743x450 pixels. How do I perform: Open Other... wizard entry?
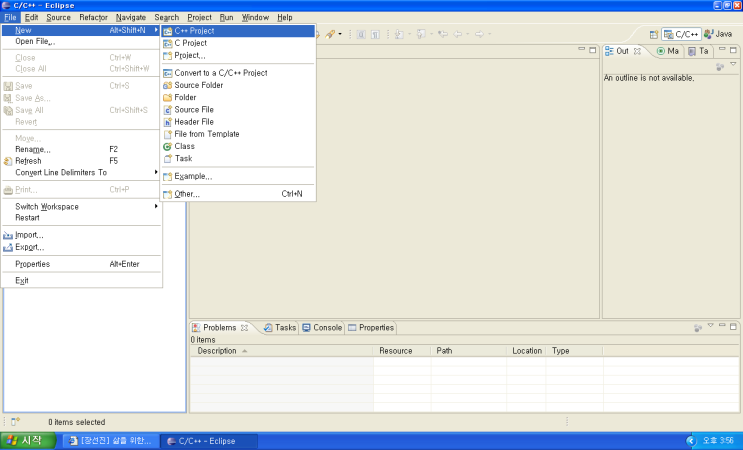tap(238, 194)
